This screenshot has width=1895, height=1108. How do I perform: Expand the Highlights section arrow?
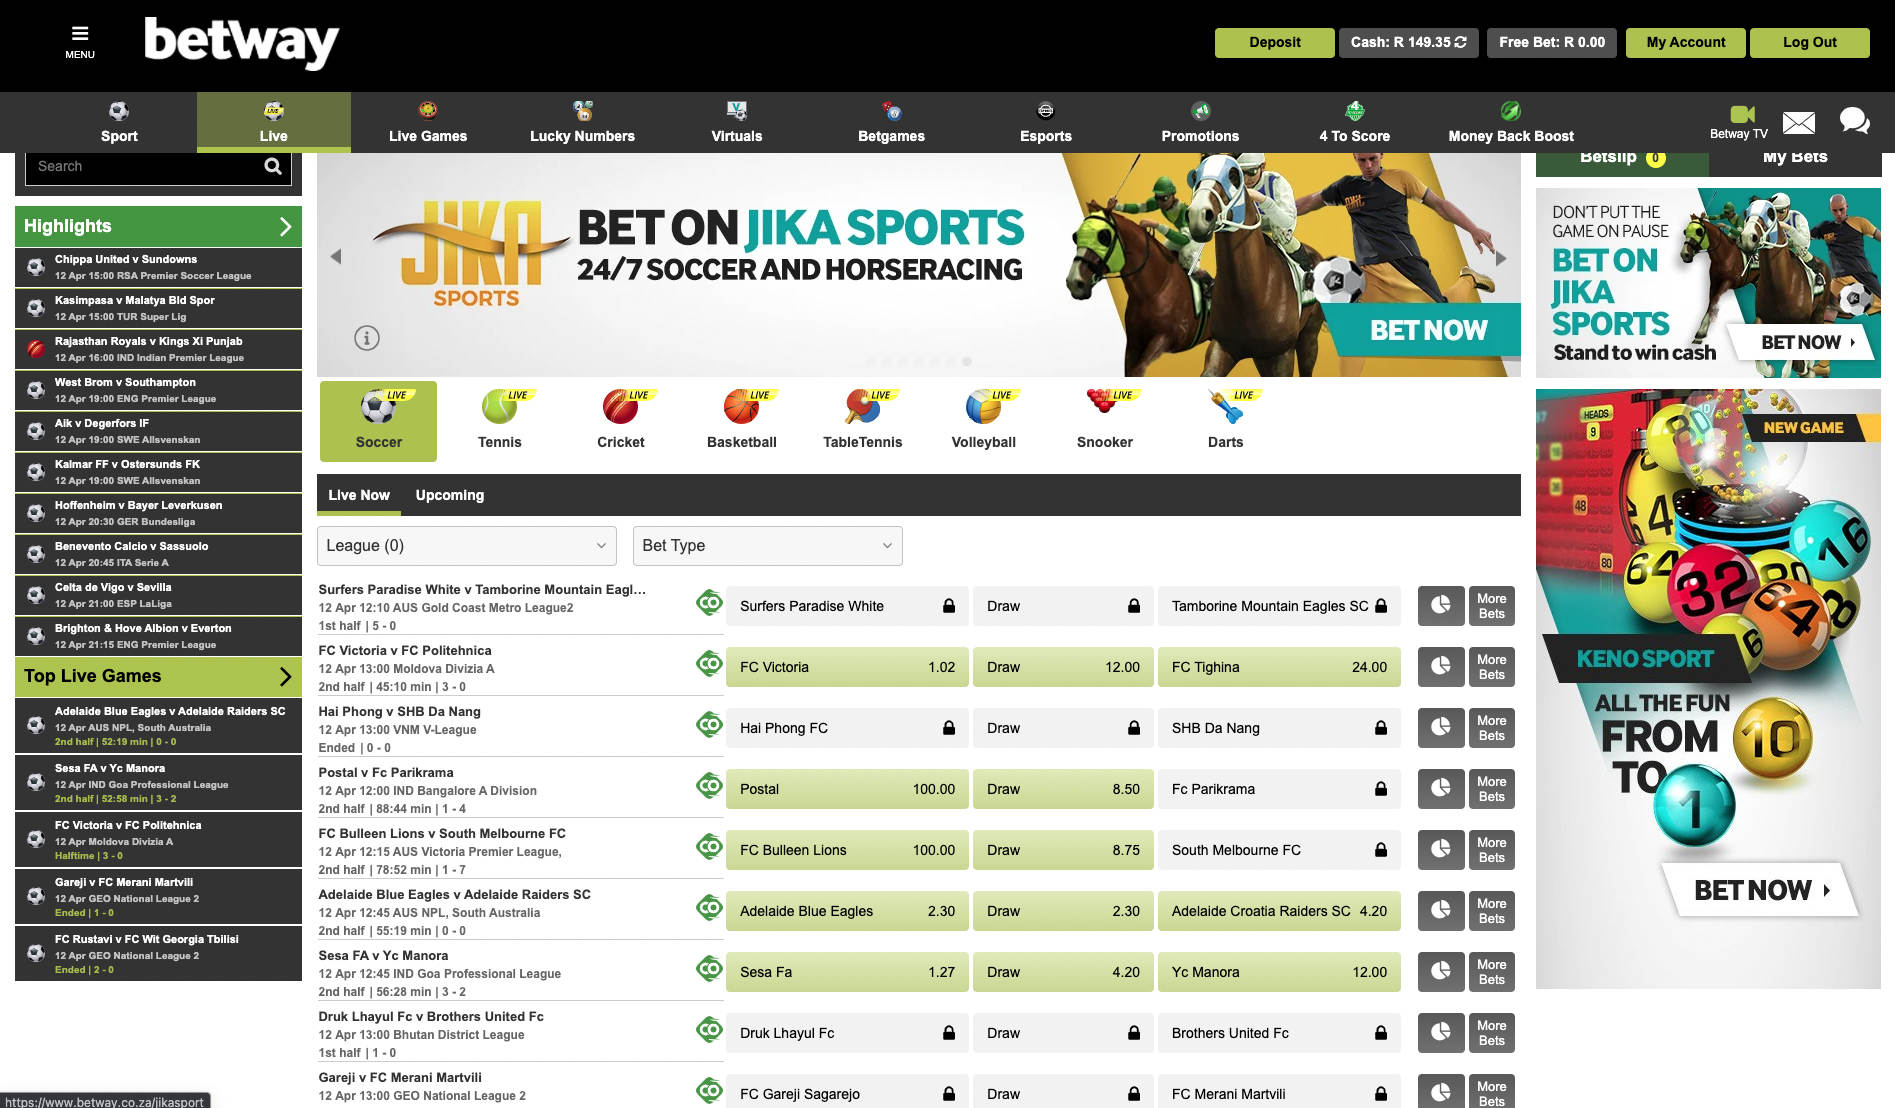click(285, 227)
